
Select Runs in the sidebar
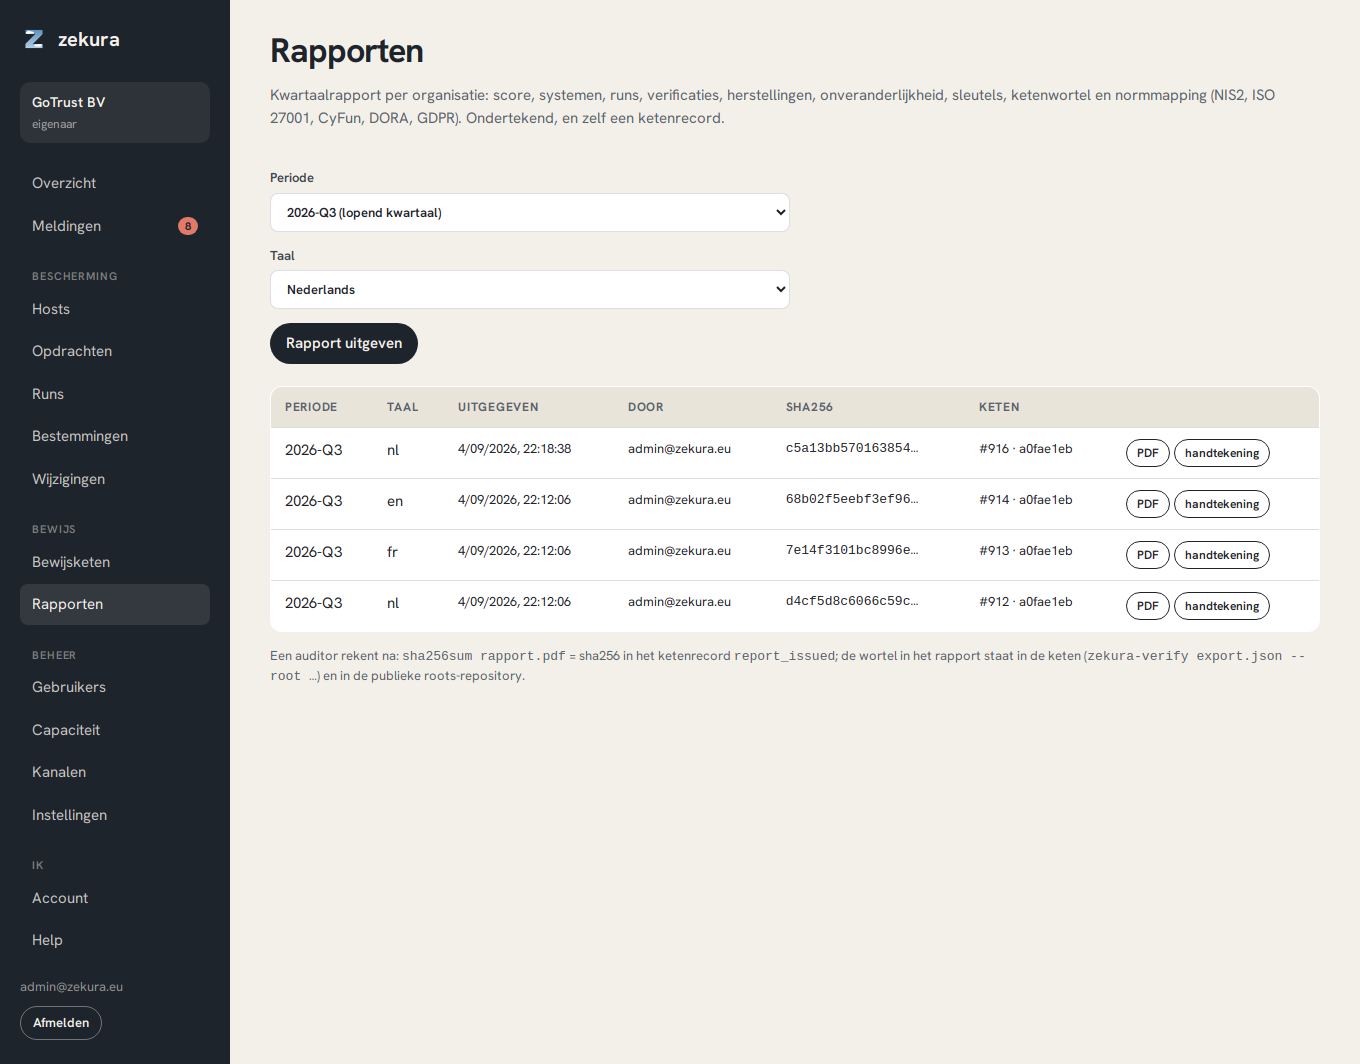[x=115, y=394]
